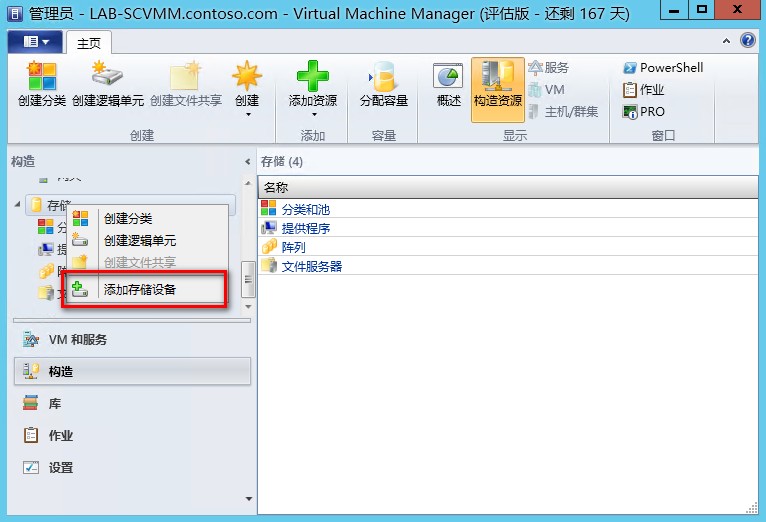Click the 库 books icon
Screen dimensions: 766x522
(x=31, y=403)
